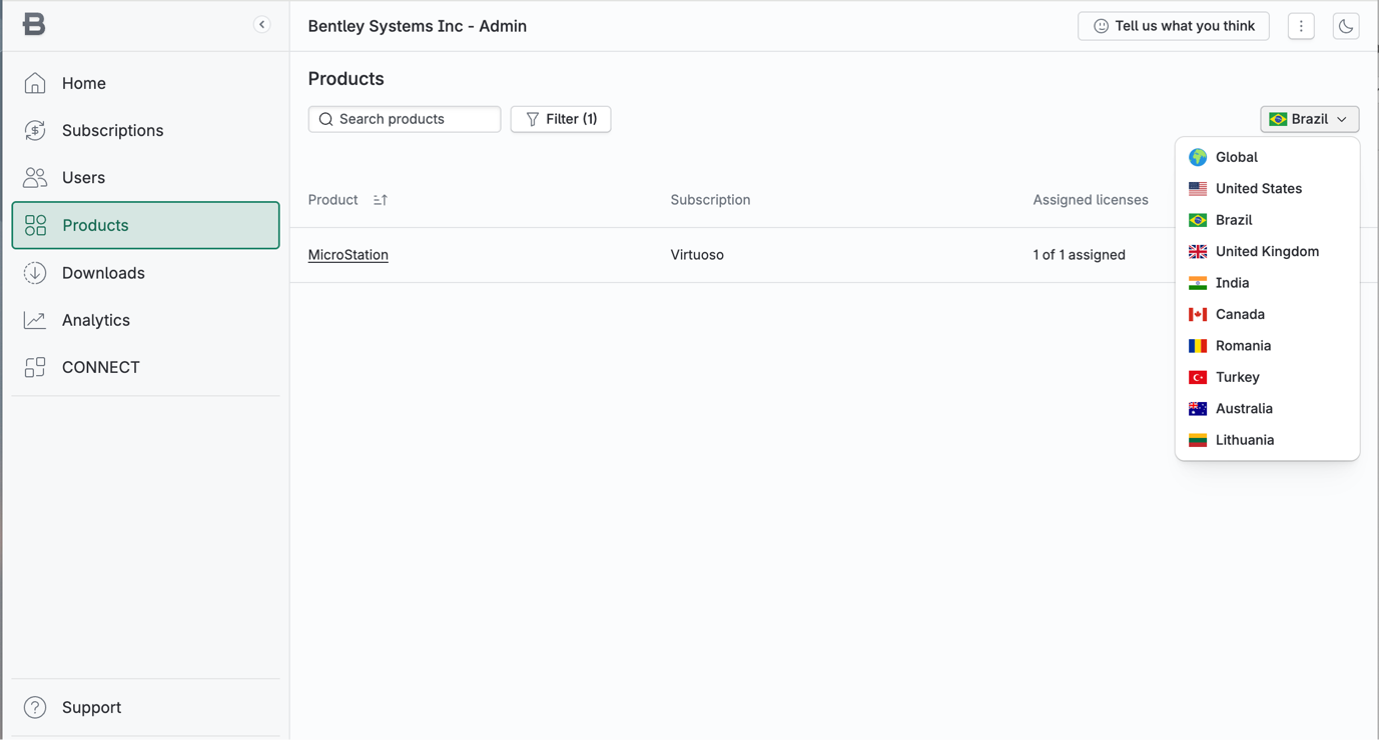The height and width of the screenshot is (742, 1384).
Task: Click the Products page heading
Action: point(346,79)
